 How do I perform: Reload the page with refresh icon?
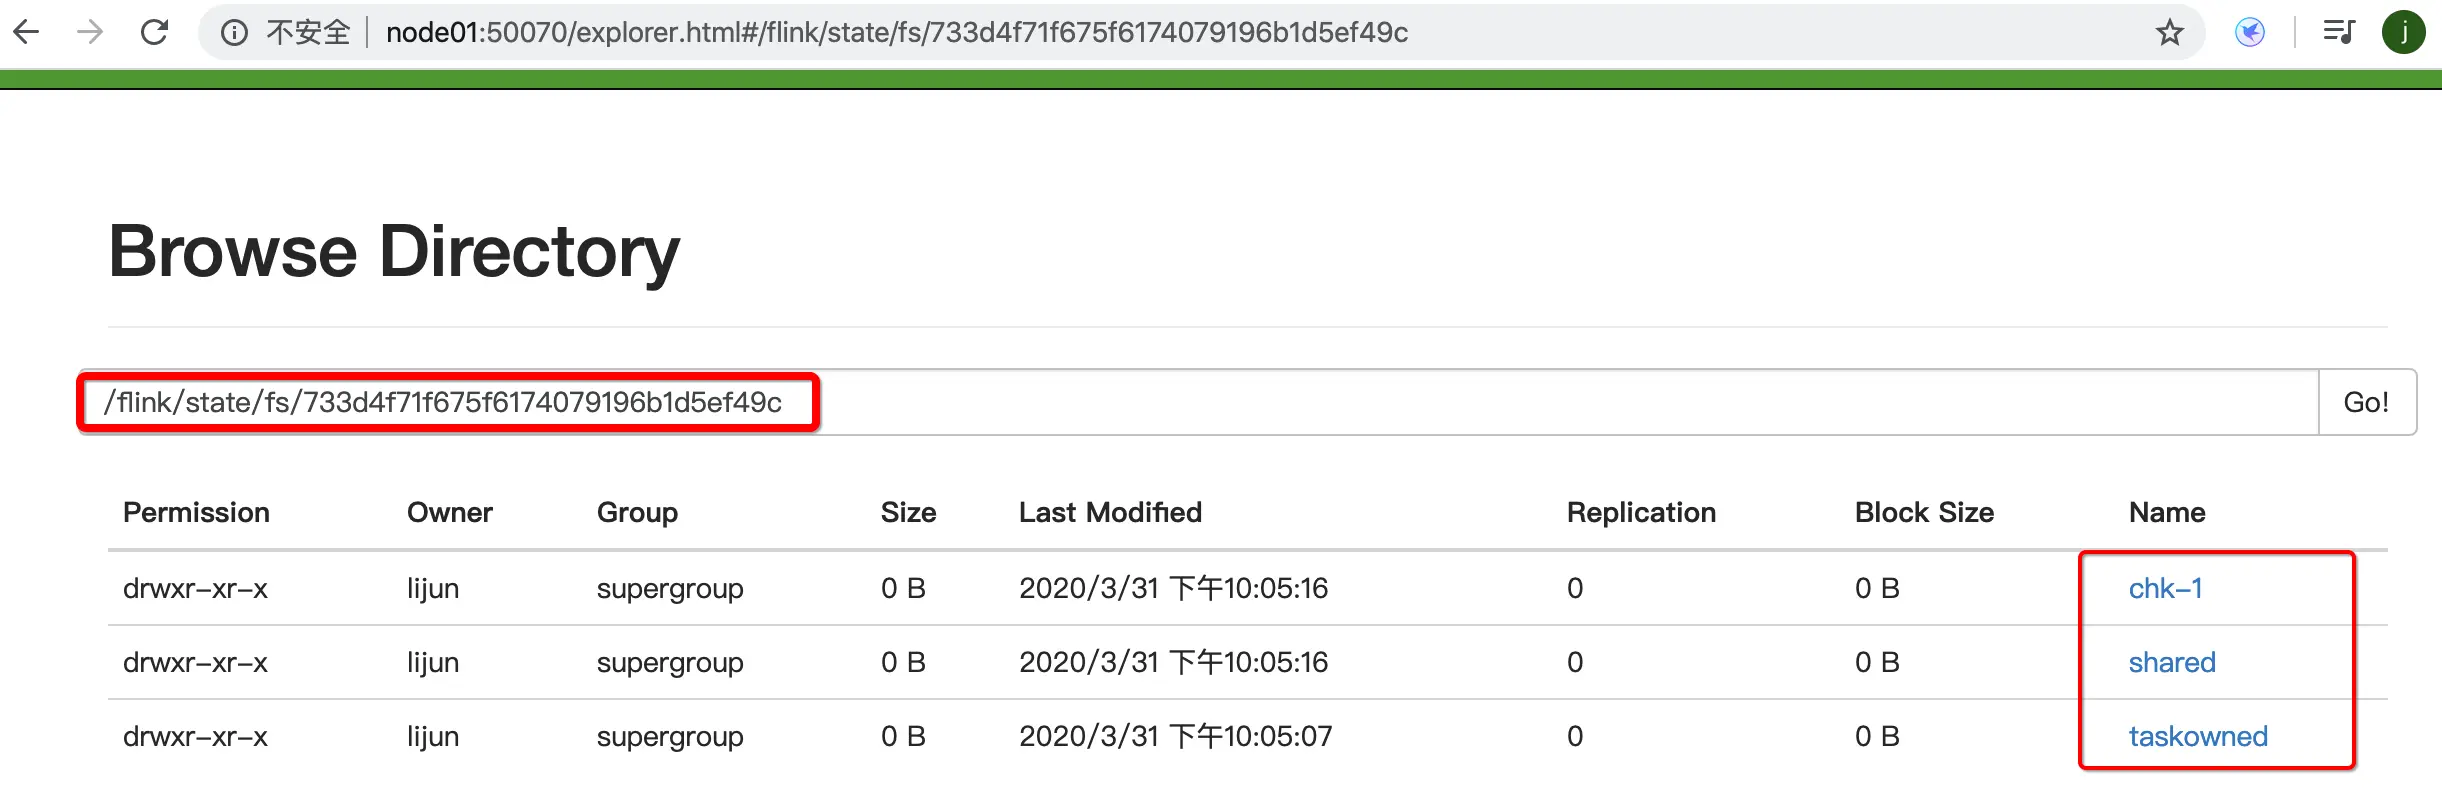(154, 32)
